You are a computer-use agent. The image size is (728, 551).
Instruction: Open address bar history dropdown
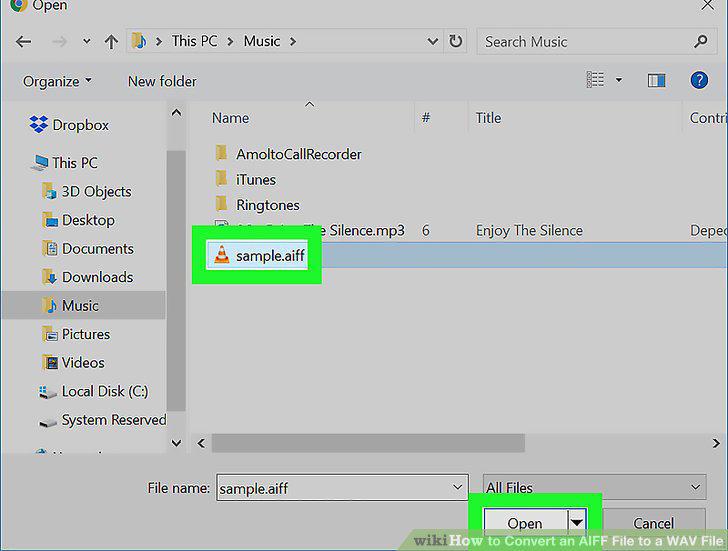pyautogui.click(x=433, y=42)
